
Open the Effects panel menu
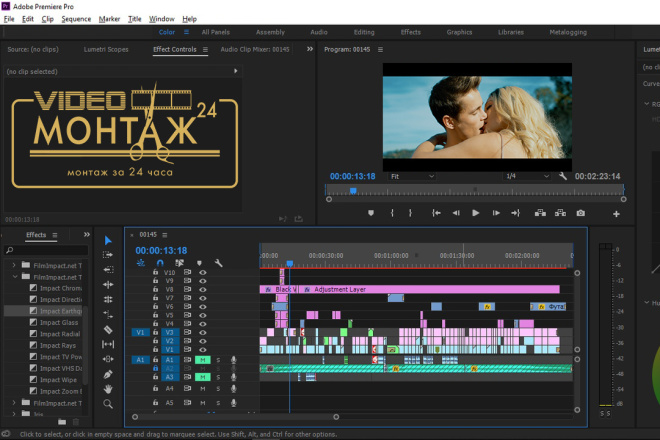[x=55, y=235]
